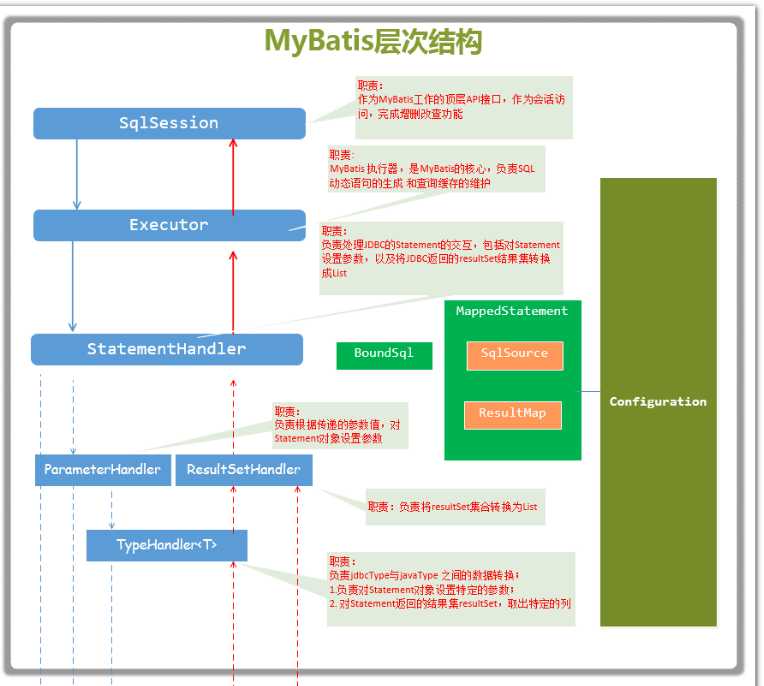Viewport: 764px width, 686px height.
Task: Click the BoundSql green box
Action: [384, 355]
